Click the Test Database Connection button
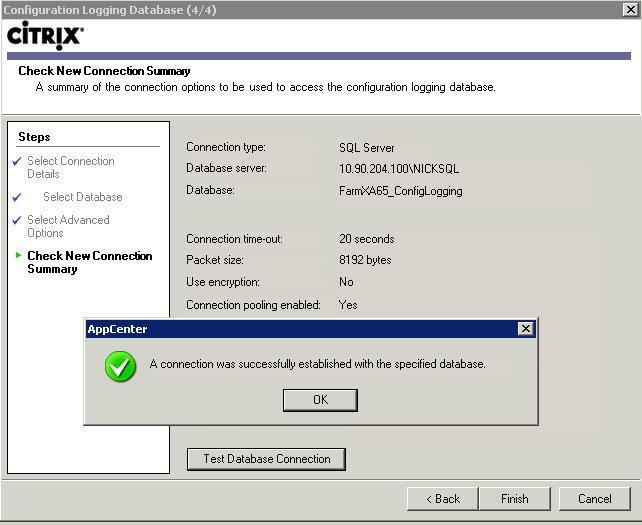 pyautogui.click(x=266, y=459)
